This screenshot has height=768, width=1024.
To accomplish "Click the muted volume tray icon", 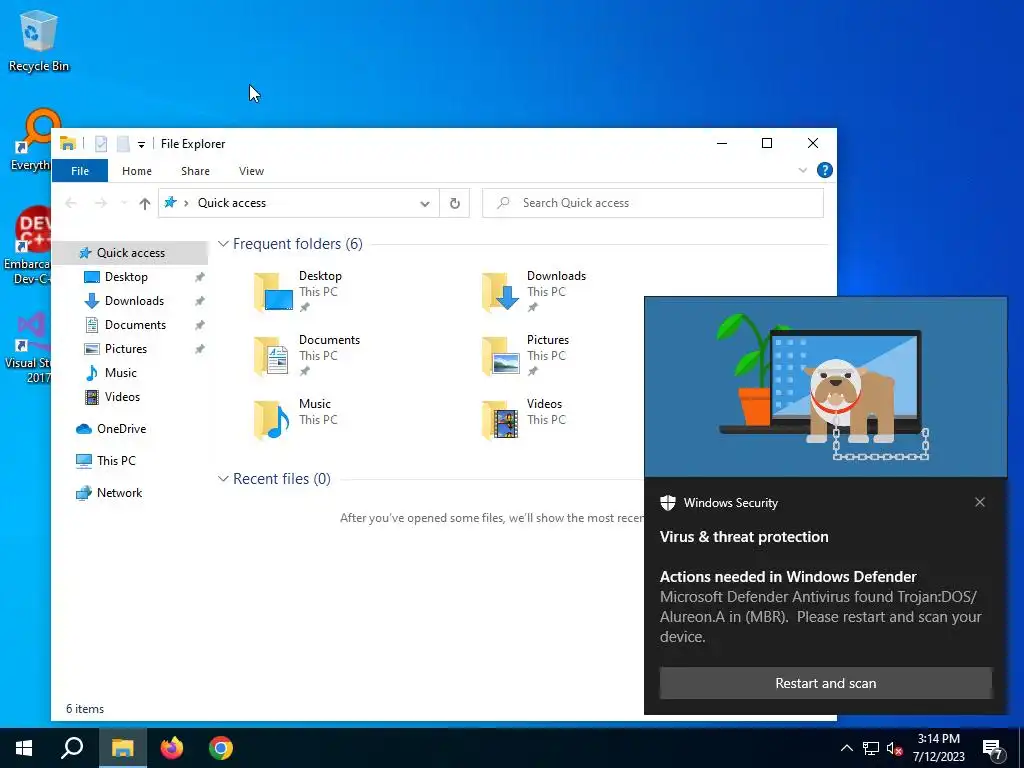I will click(895, 748).
